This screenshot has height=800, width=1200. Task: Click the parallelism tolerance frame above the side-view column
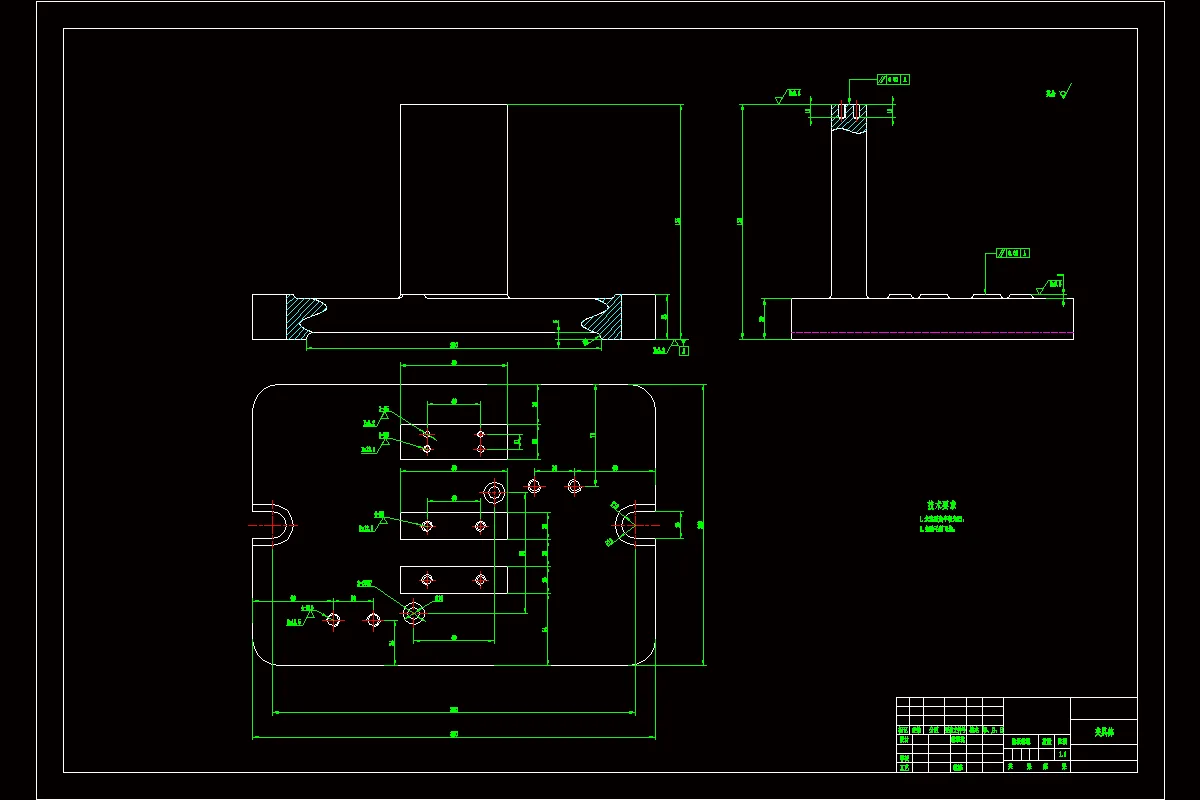[x=893, y=78]
